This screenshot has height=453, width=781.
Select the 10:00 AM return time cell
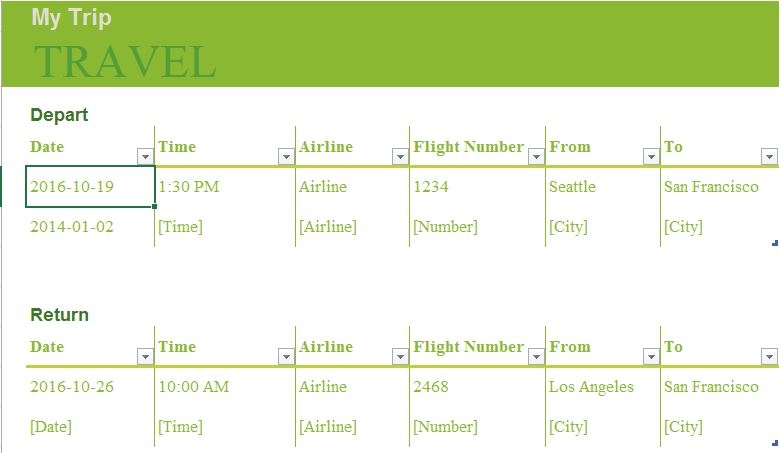point(224,387)
